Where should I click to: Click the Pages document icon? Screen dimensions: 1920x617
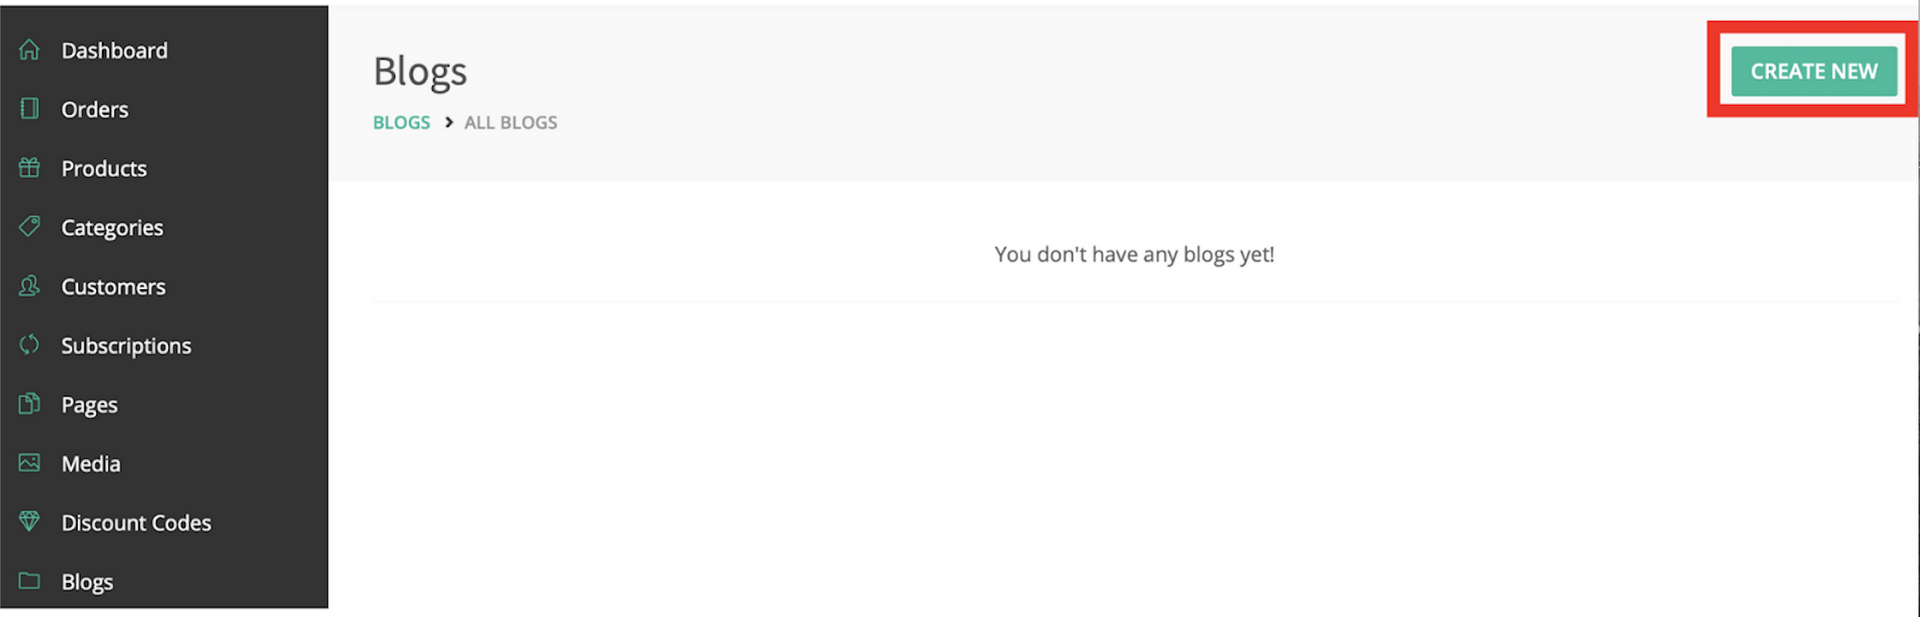[x=29, y=404]
